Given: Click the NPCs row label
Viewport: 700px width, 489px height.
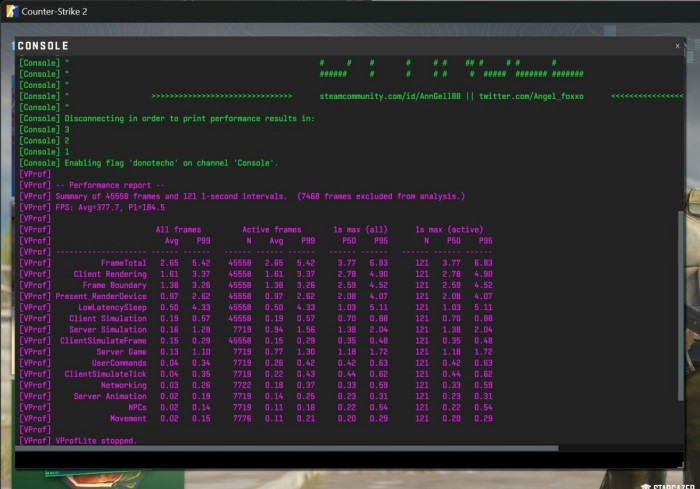Looking at the screenshot, I should 137,407.
